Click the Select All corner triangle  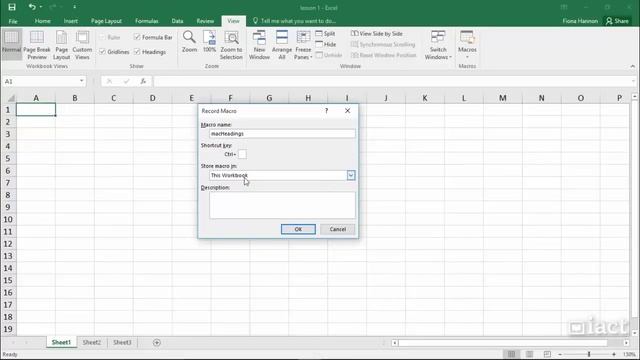click(11, 98)
